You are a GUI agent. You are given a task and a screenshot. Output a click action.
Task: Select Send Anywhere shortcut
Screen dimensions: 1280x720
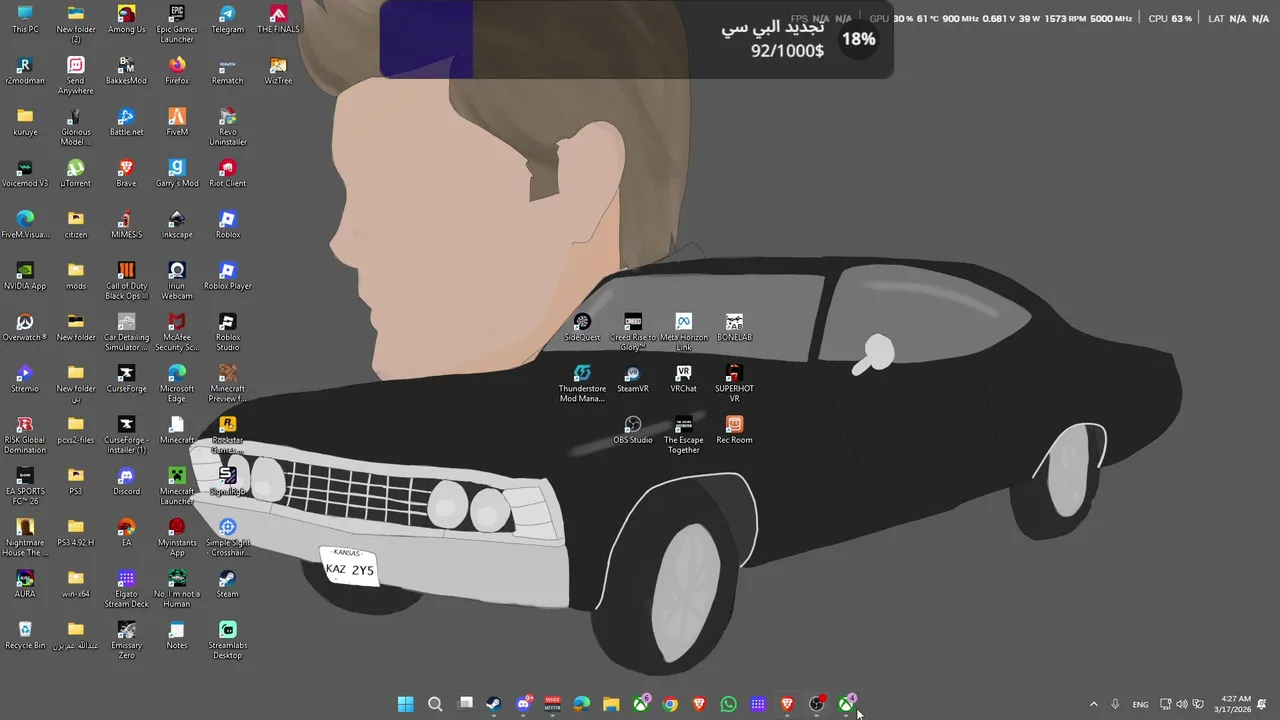(x=76, y=75)
